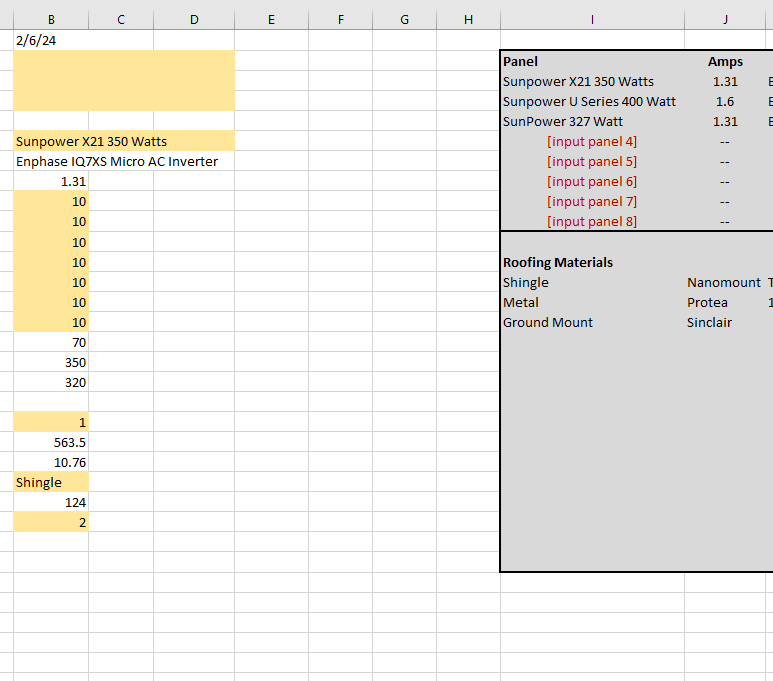Select yellow Sunpower X21 350 Watts cell in column B

(x=124, y=141)
